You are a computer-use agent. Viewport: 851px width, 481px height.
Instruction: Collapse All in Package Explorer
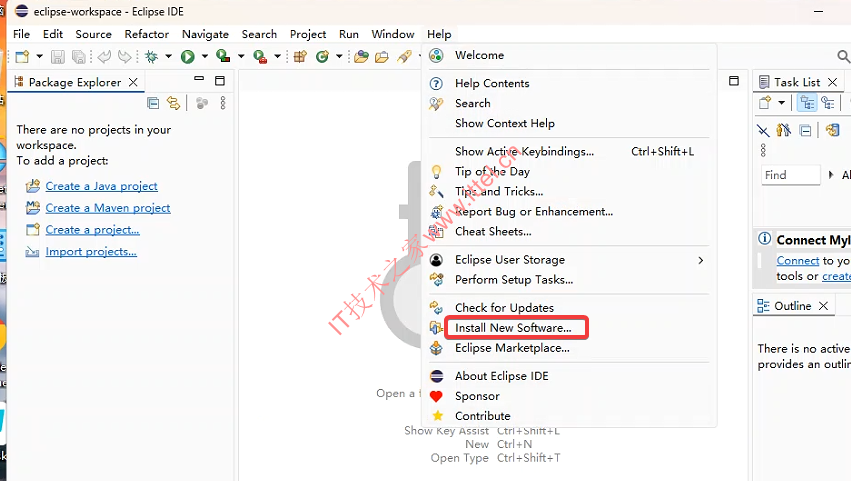click(153, 103)
